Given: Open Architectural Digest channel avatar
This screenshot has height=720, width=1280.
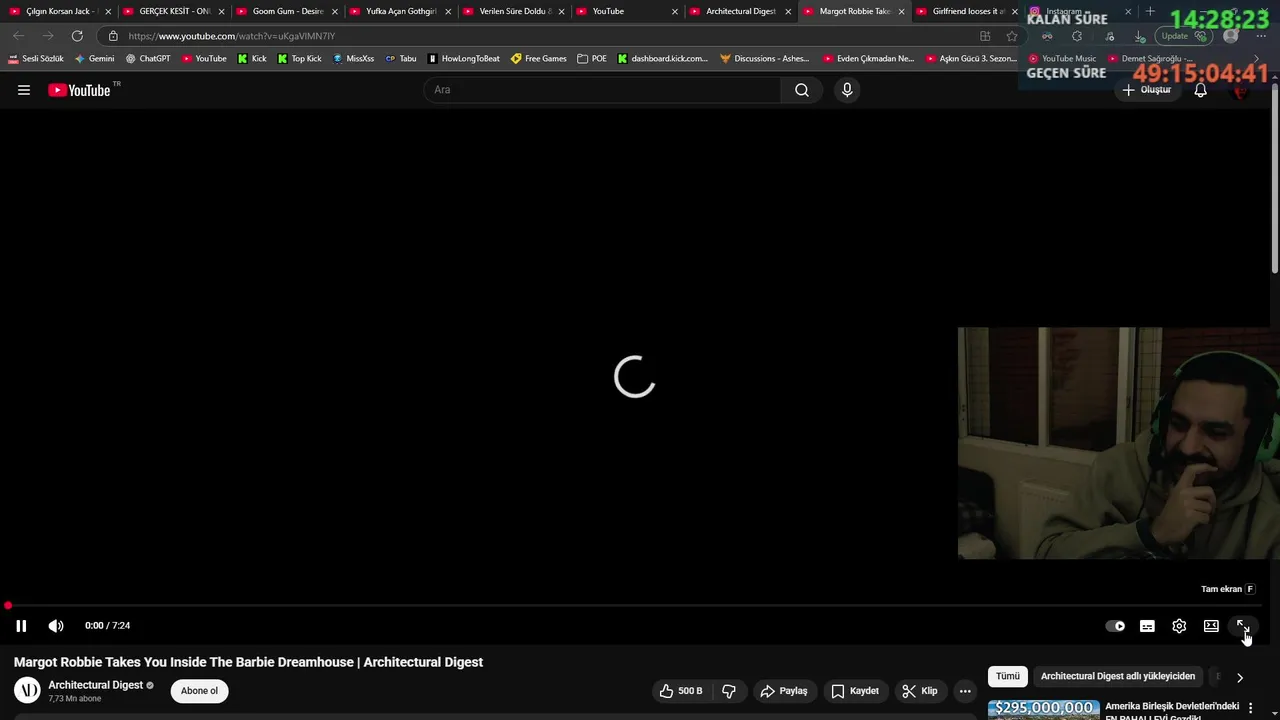Looking at the screenshot, I should (27, 690).
